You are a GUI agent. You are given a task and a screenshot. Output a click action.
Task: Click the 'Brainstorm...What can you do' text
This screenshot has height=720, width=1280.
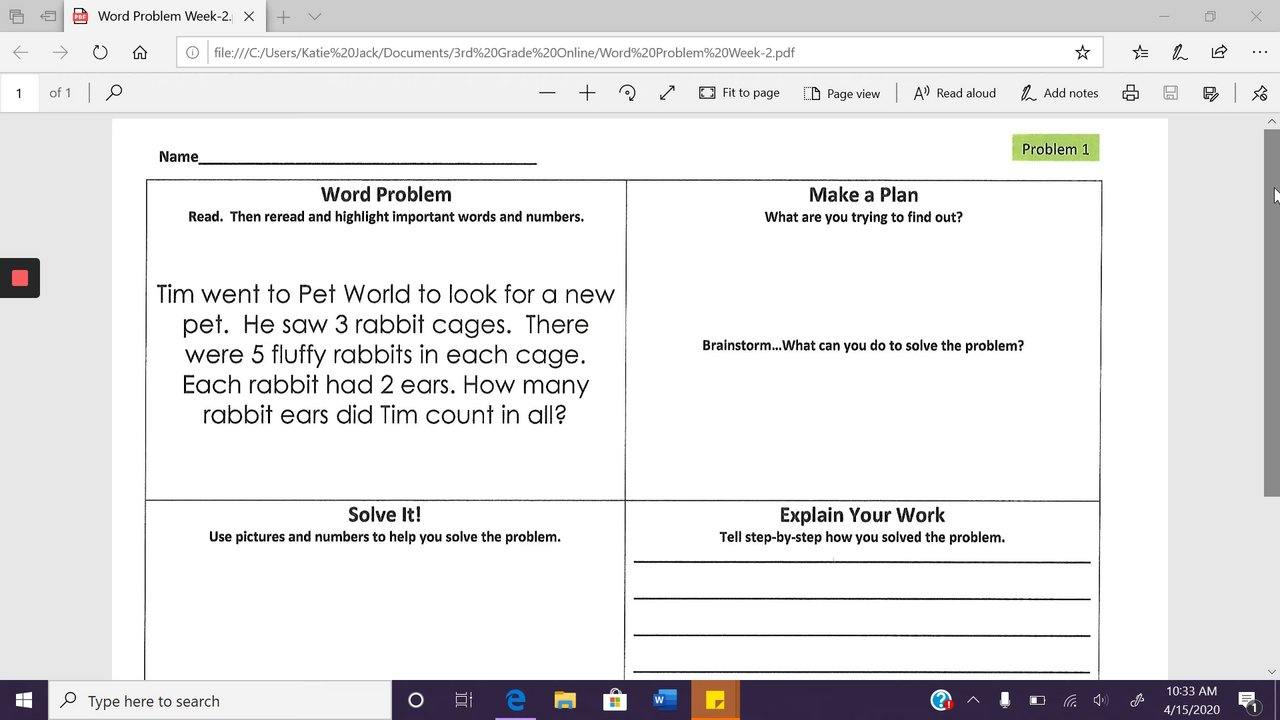[863, 346]
